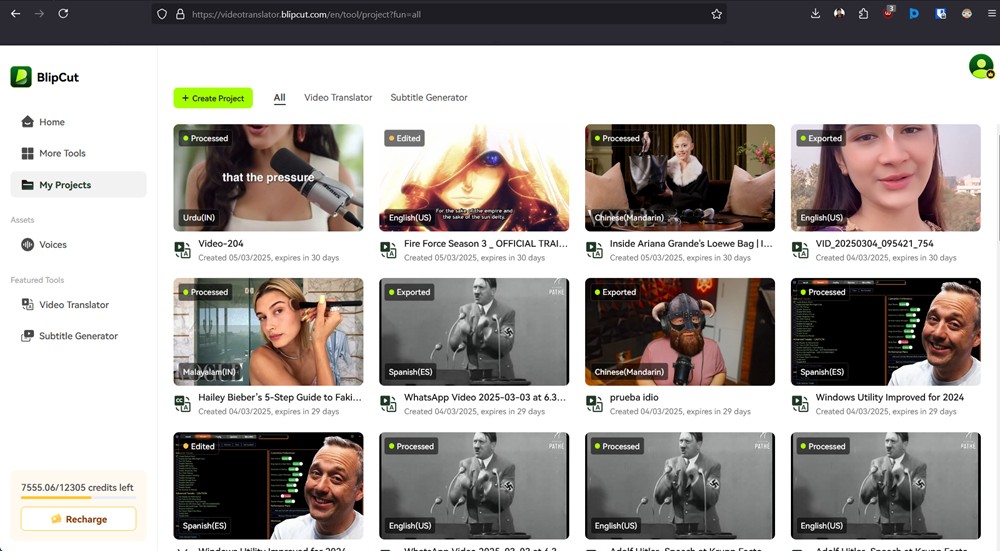Click '7555.06/12305 credits left' text
The height and width of the screenshot is (551, 1000).
[77, 487]
